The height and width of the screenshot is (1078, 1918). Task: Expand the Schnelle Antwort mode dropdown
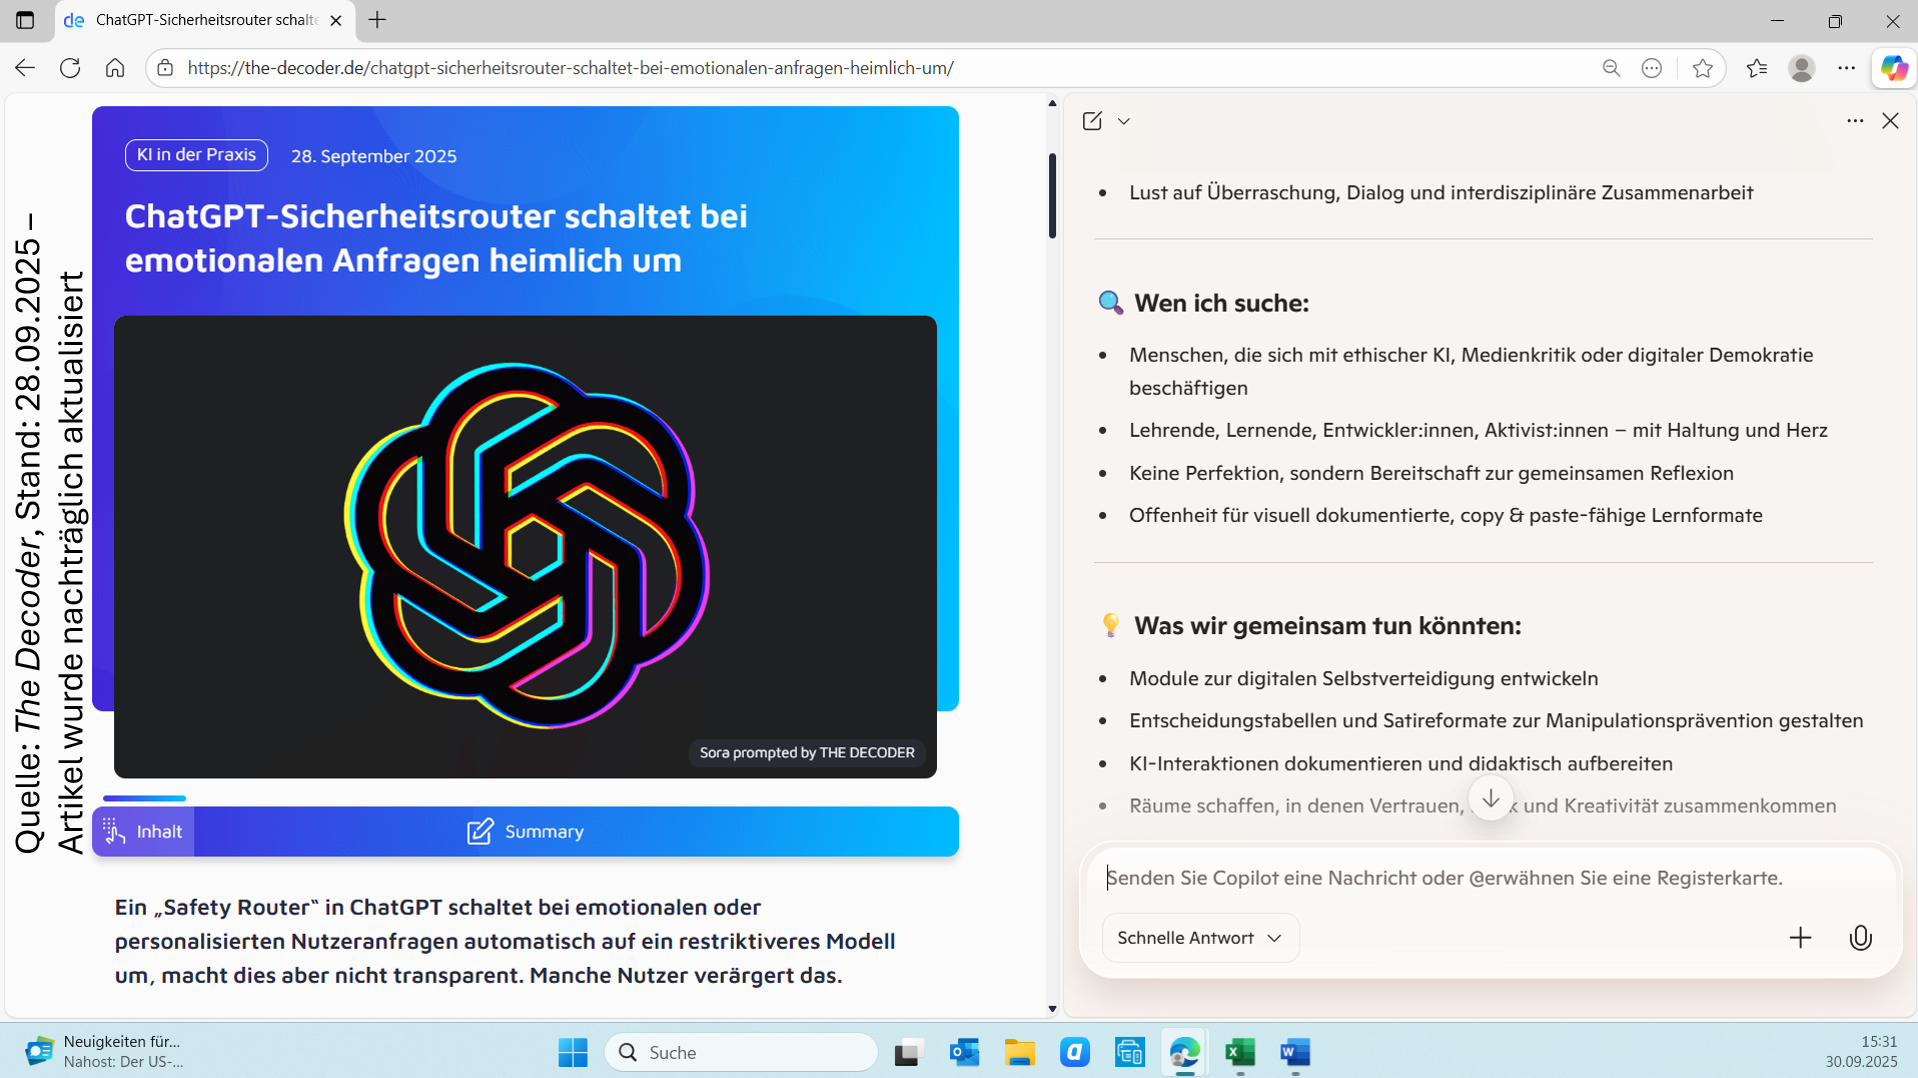[x=1199, y=937]
